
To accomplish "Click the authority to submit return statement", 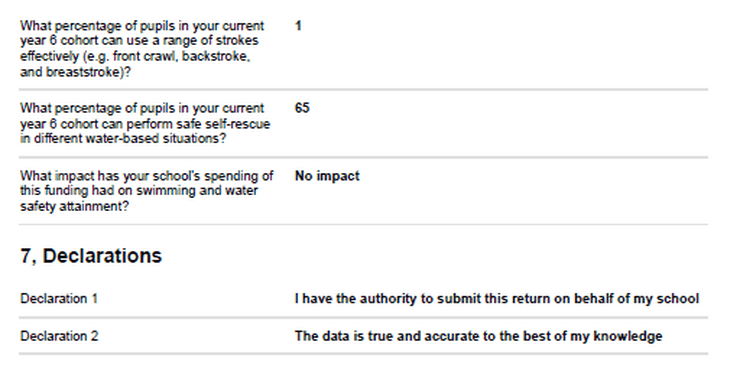I will [x=496, y=299].
